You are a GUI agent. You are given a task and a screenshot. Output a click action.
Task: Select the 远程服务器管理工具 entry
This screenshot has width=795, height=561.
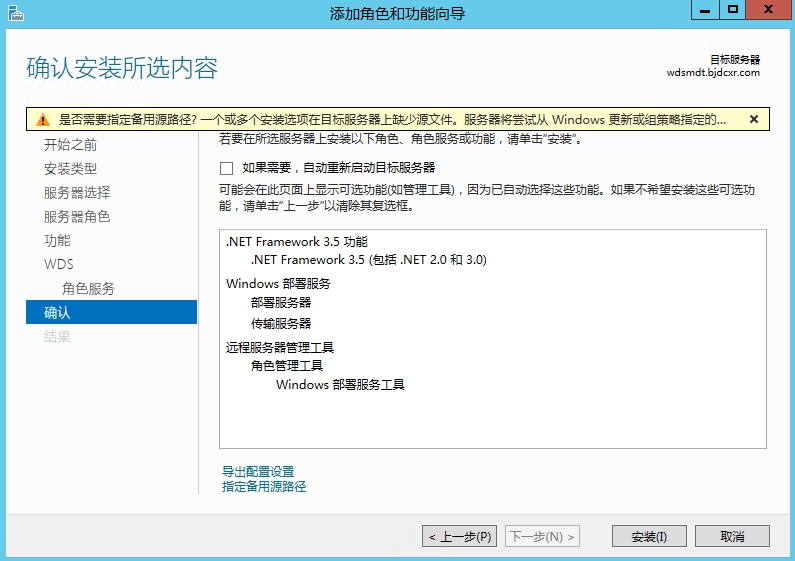coord(280,347)
